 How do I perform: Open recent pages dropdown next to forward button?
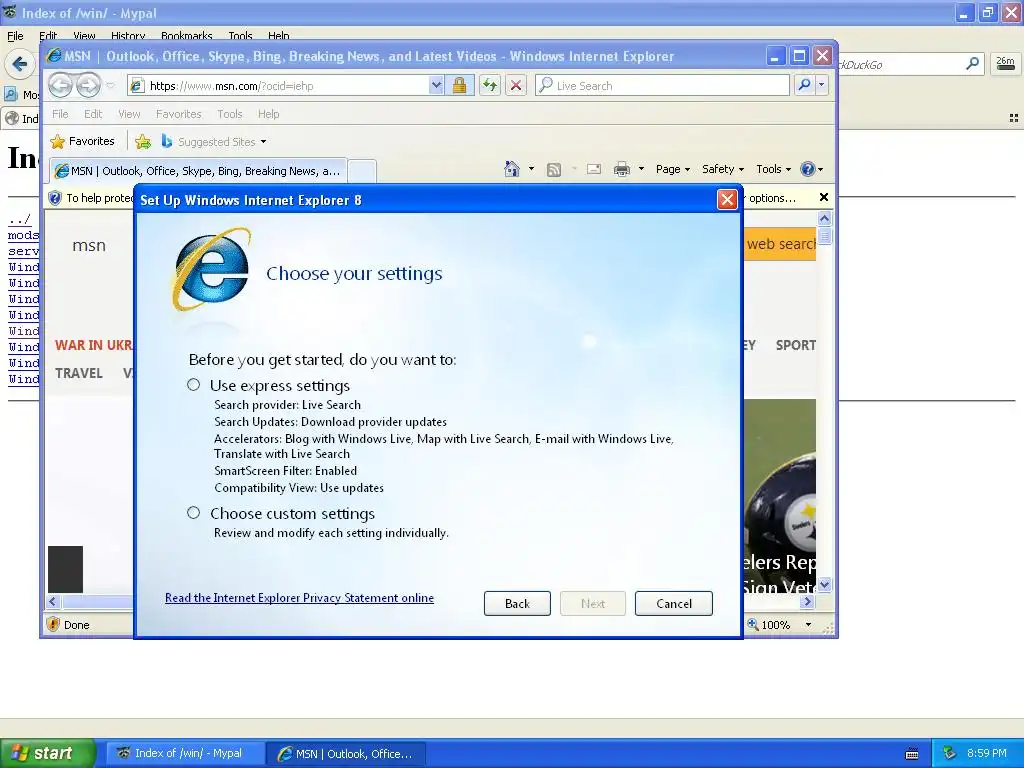pos(110,86)
